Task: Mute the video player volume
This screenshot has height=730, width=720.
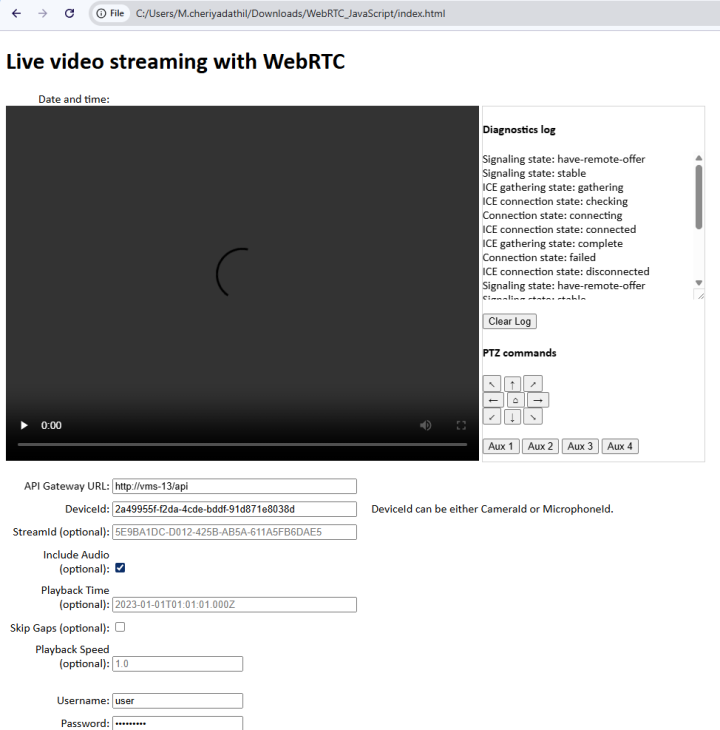Action: click(x=426, y=425)
